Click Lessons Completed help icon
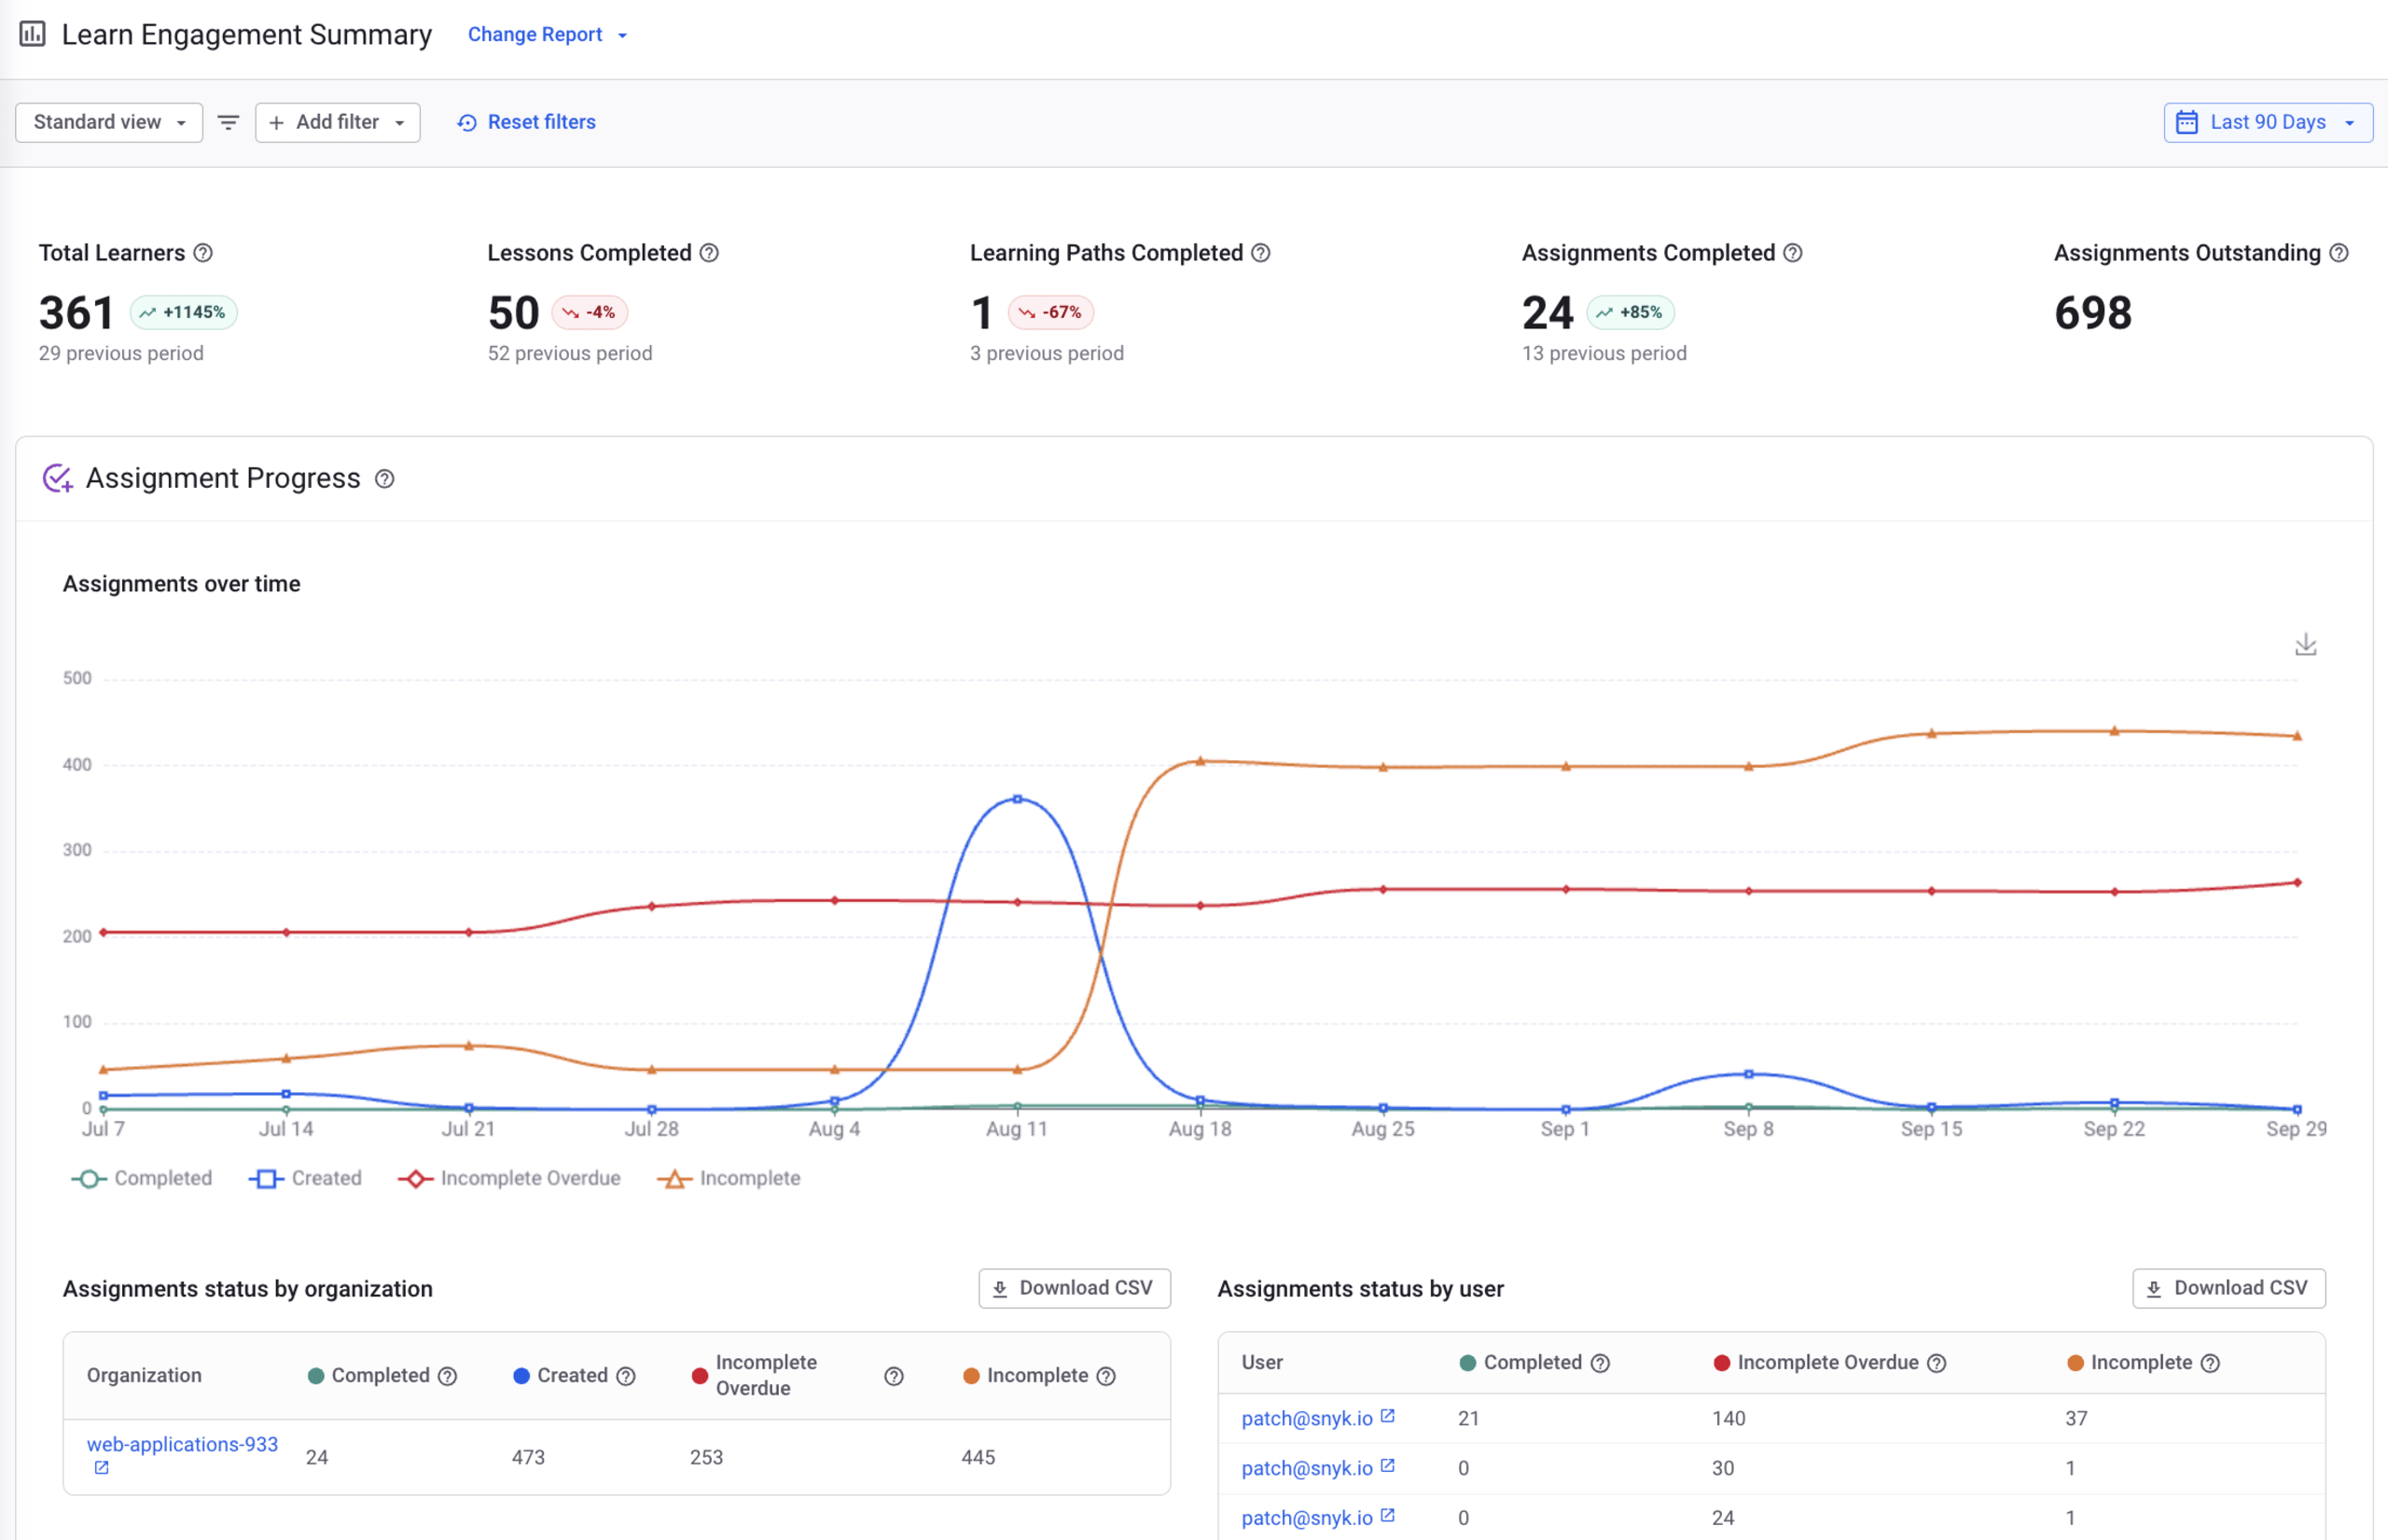Image resolution: width=2388 pixels, height=1540 pixels. 709,253
